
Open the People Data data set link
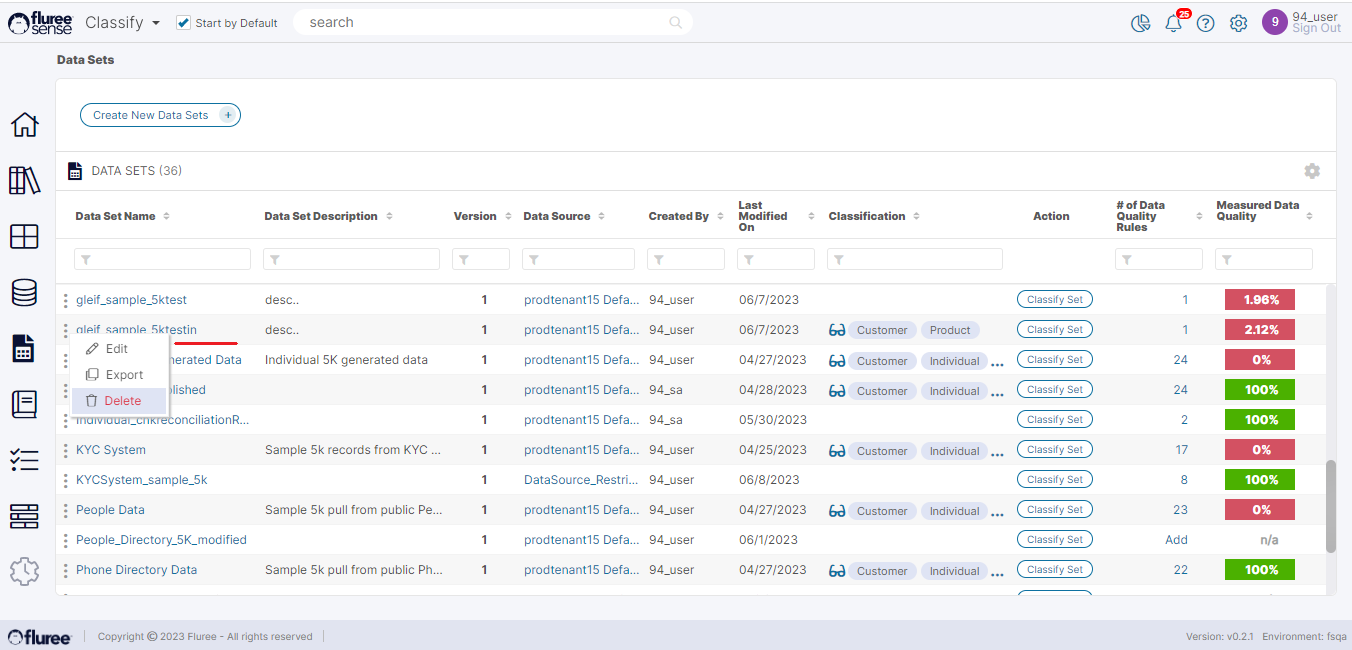point(110,510)
